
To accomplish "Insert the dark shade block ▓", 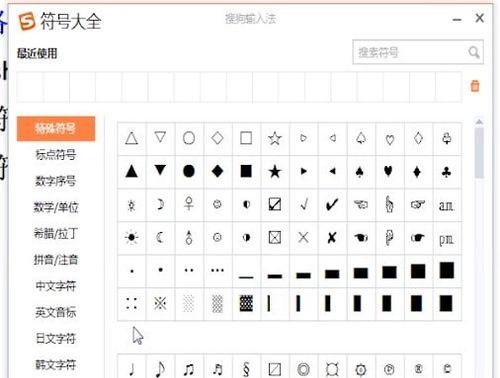I will 246,304.
